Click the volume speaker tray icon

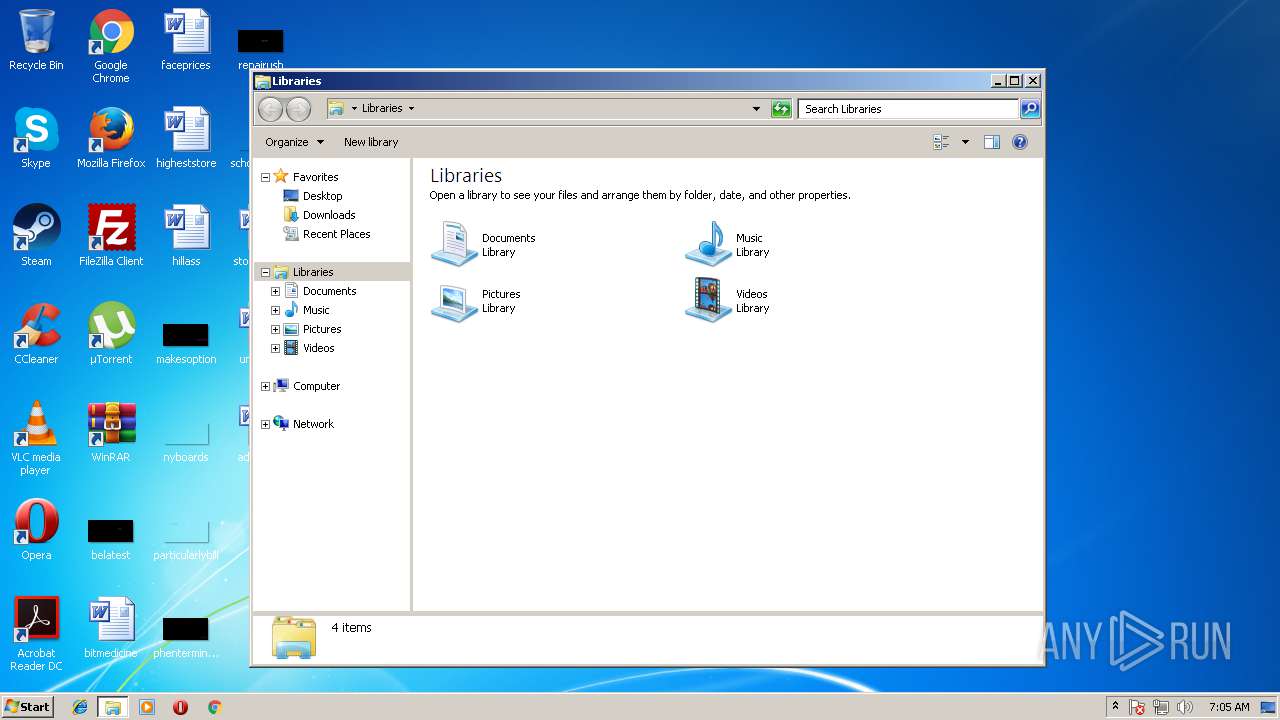[1184, 707]
